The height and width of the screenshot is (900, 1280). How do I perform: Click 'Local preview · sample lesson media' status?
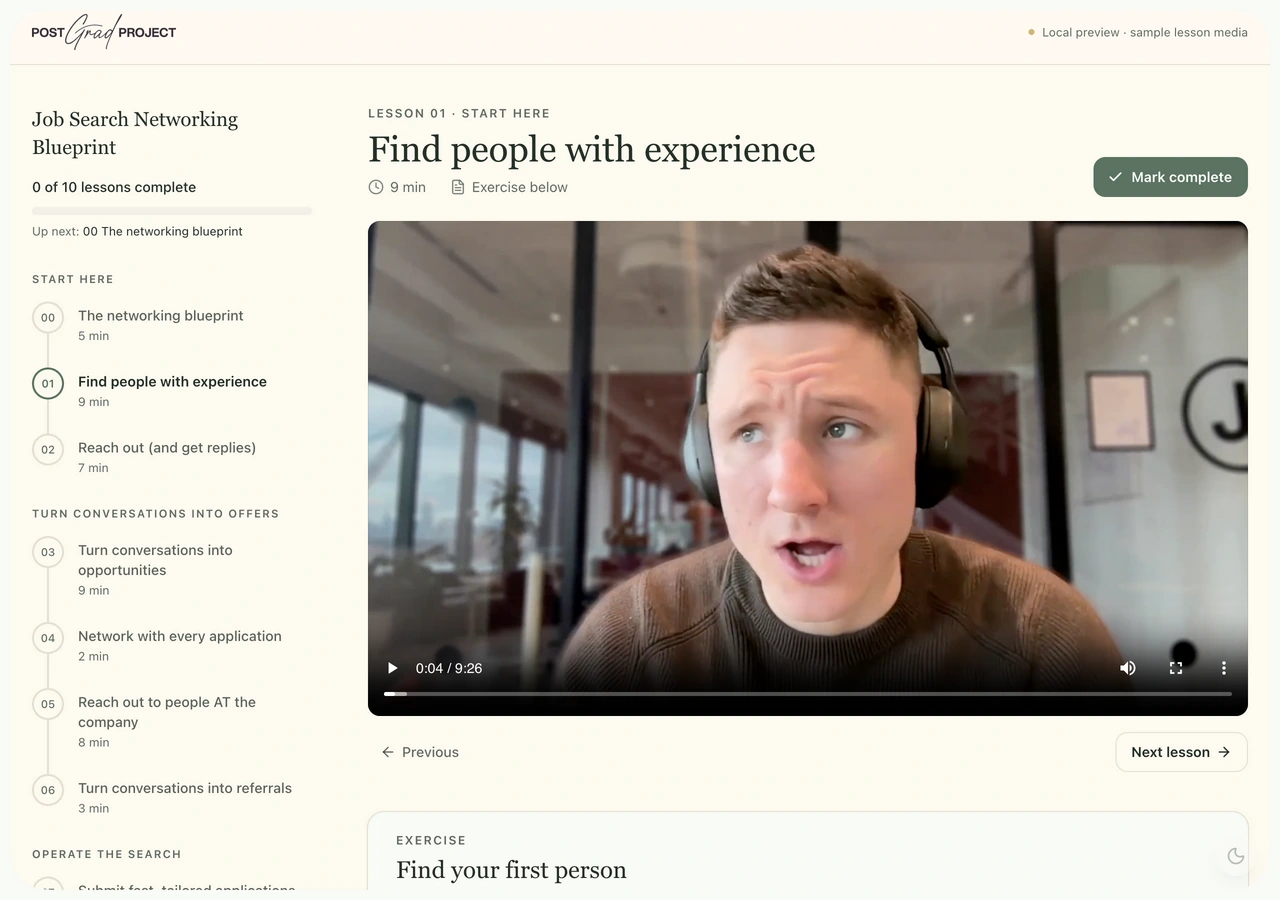(1145, 32)
